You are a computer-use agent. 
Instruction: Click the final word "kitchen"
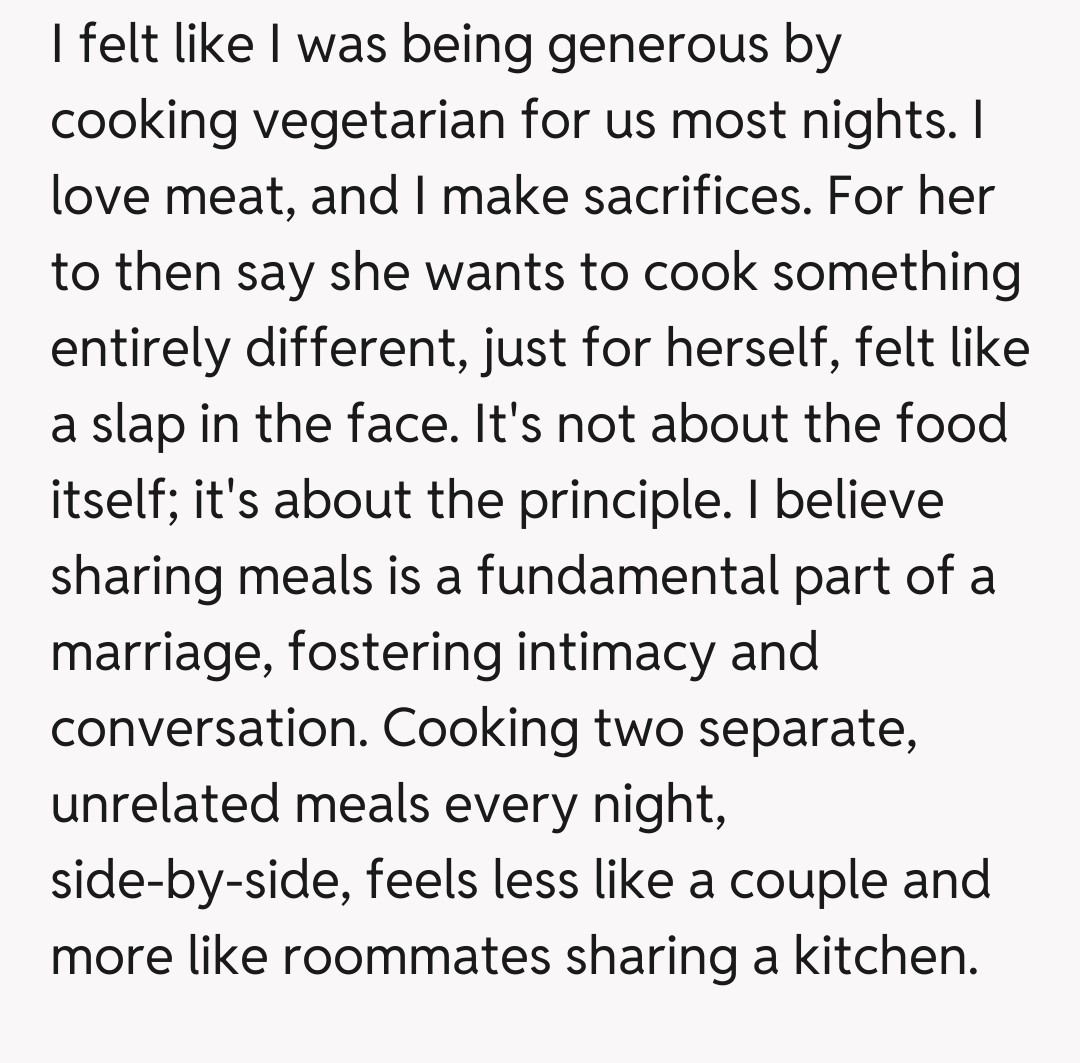pyautogui.click(x=884, y=957)
